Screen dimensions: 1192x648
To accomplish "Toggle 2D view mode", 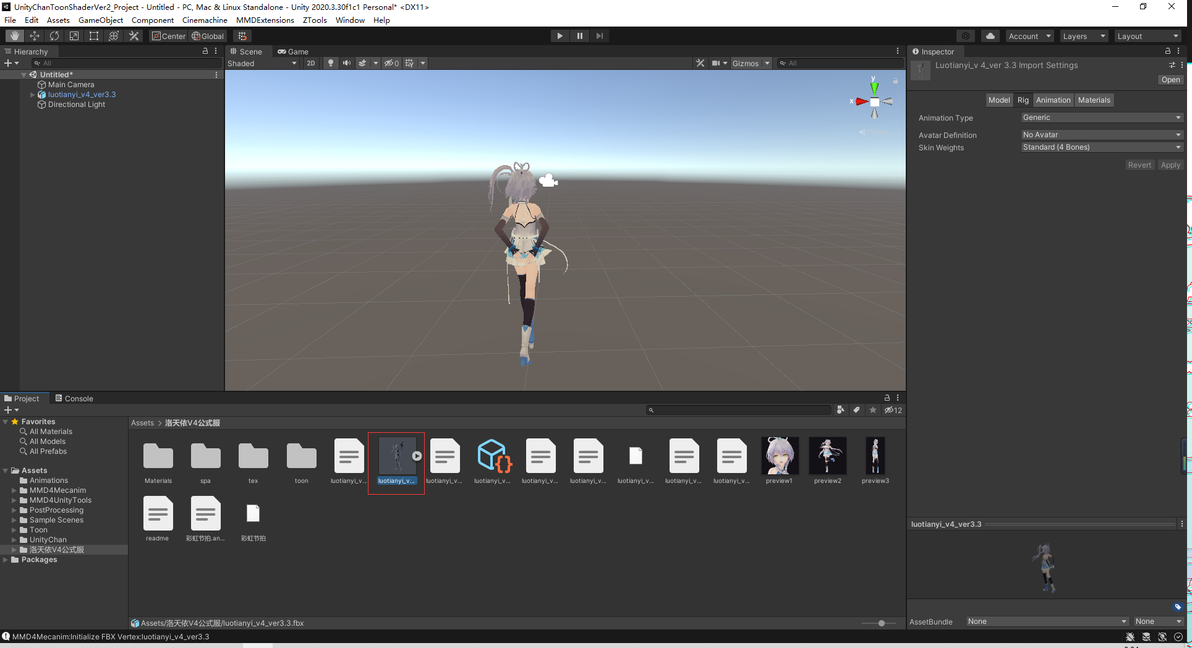I will (311, 63).
